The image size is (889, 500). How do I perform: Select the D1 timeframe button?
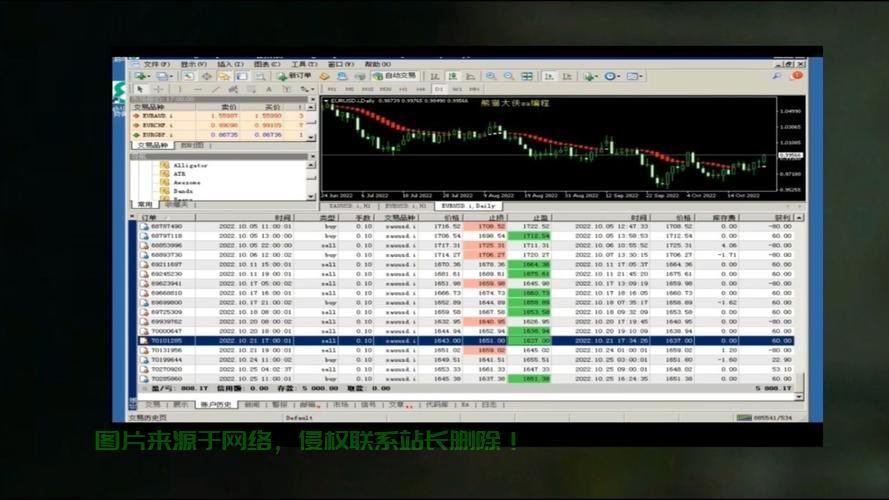[x=438, y=89]
